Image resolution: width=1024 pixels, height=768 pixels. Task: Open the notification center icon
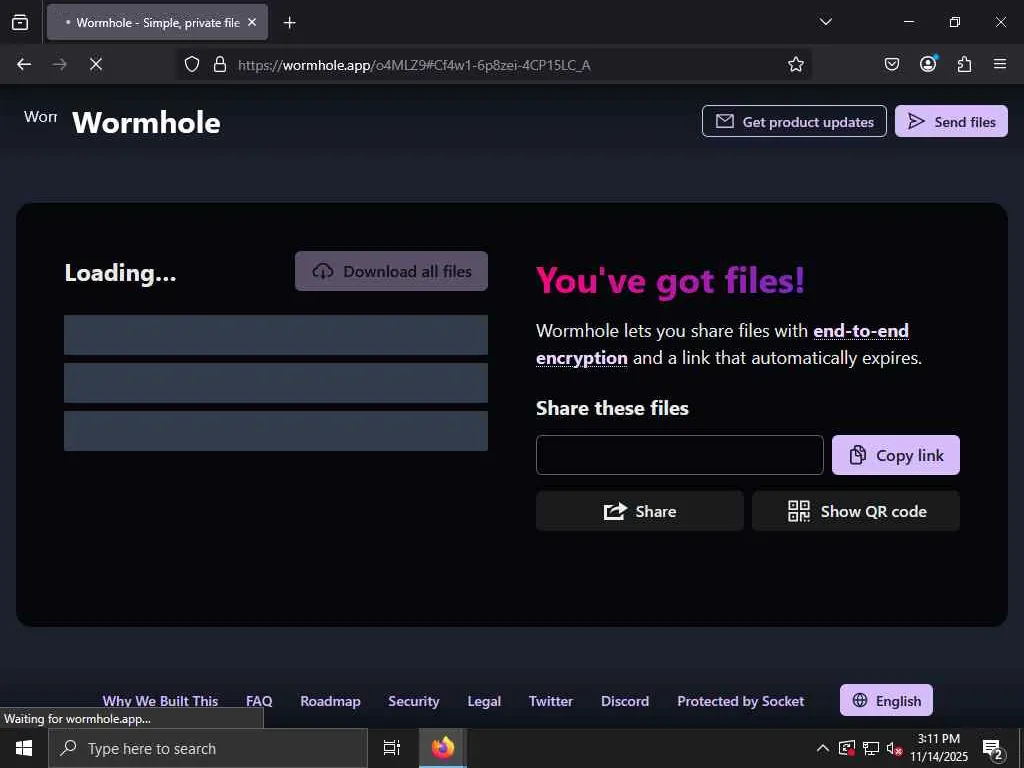tap(993, 749)
